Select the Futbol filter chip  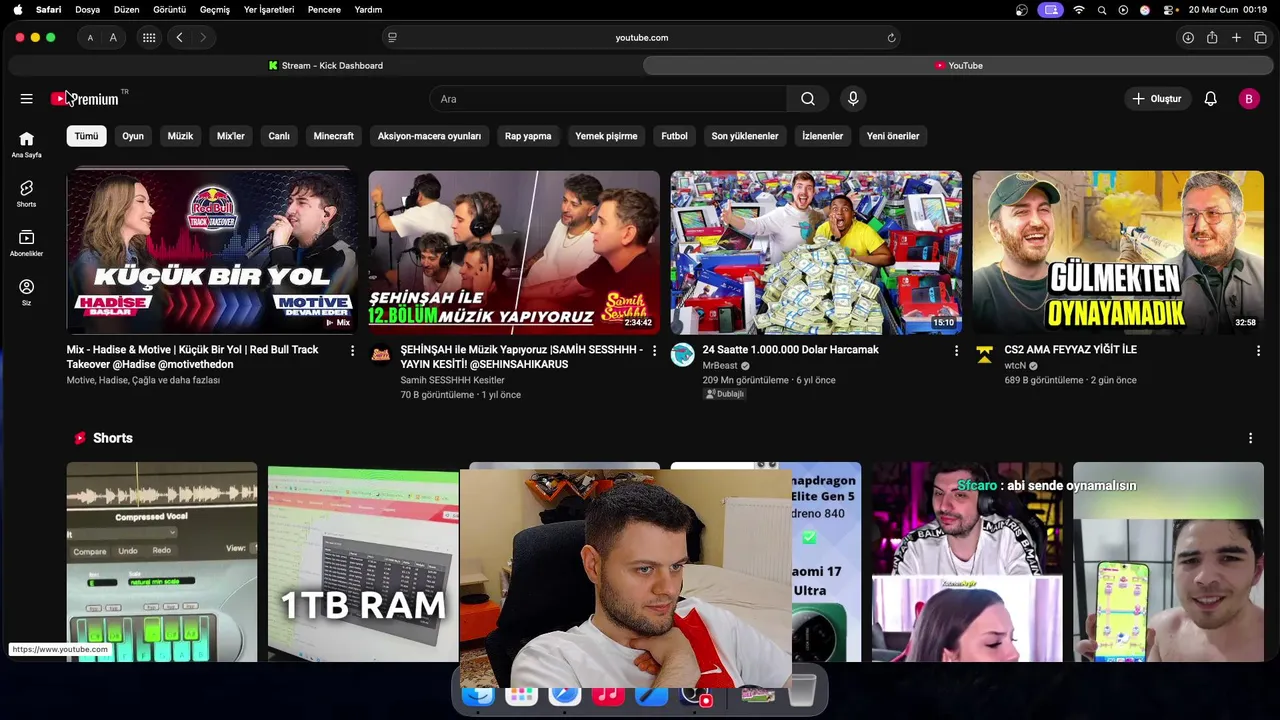click(674, 136)
